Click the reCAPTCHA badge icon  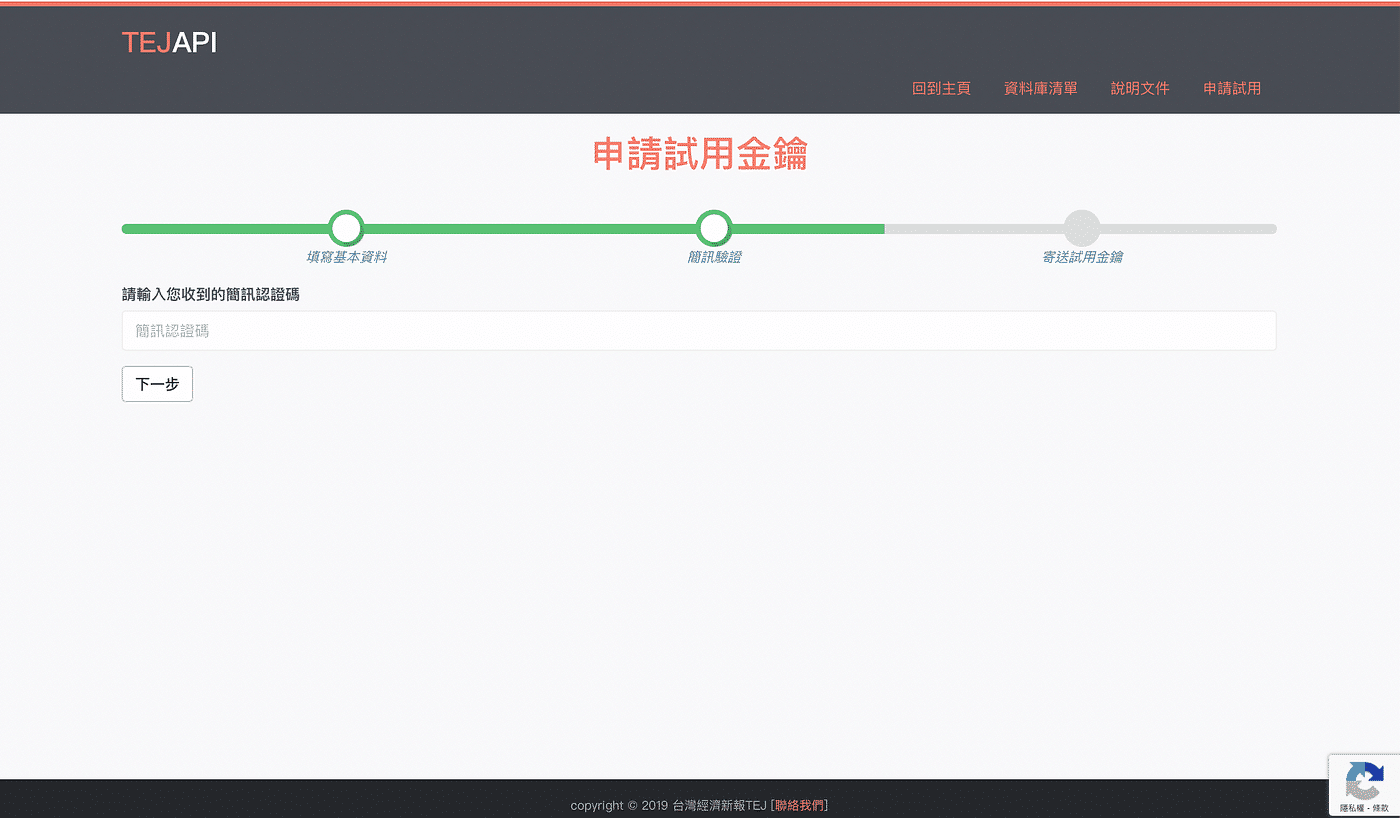1364,780
